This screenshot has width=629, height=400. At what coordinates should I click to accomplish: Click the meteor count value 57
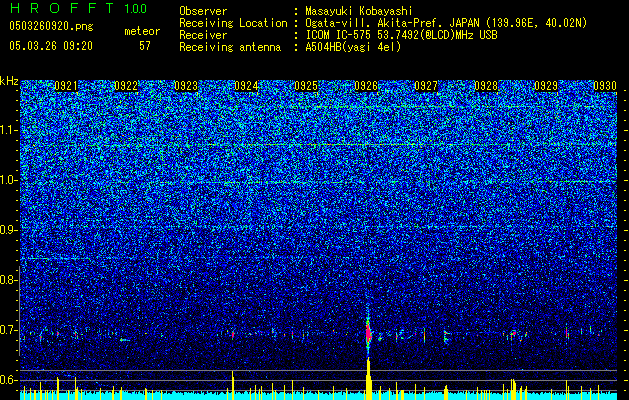pyautogui.click(x=145, y=46)
